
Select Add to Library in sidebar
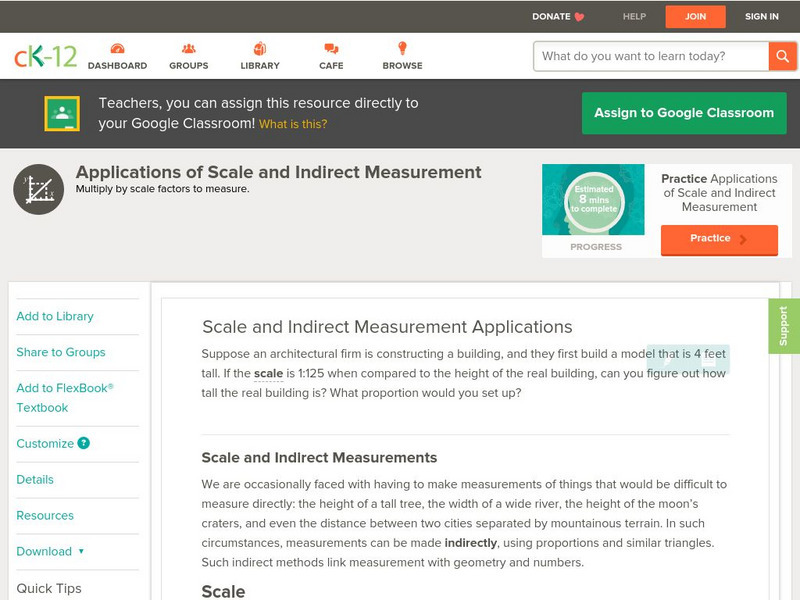[55, 316]
